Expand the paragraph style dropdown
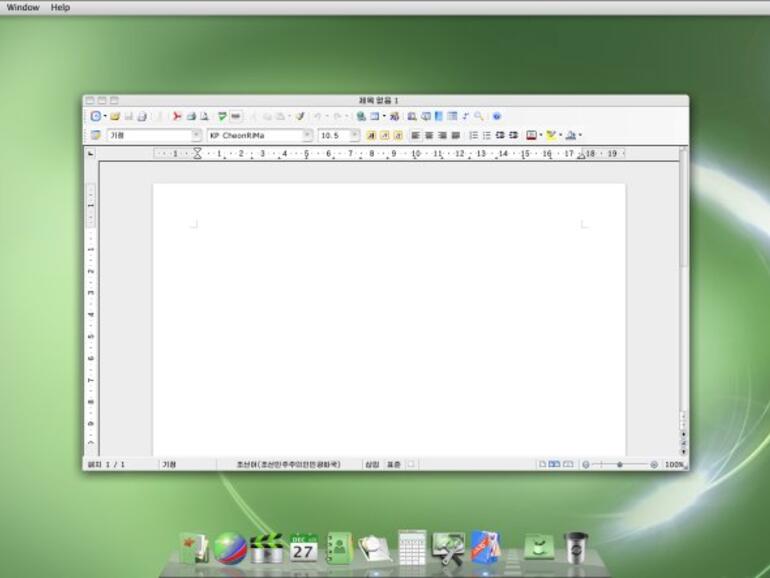770x578 pixels. click(196, 135)
